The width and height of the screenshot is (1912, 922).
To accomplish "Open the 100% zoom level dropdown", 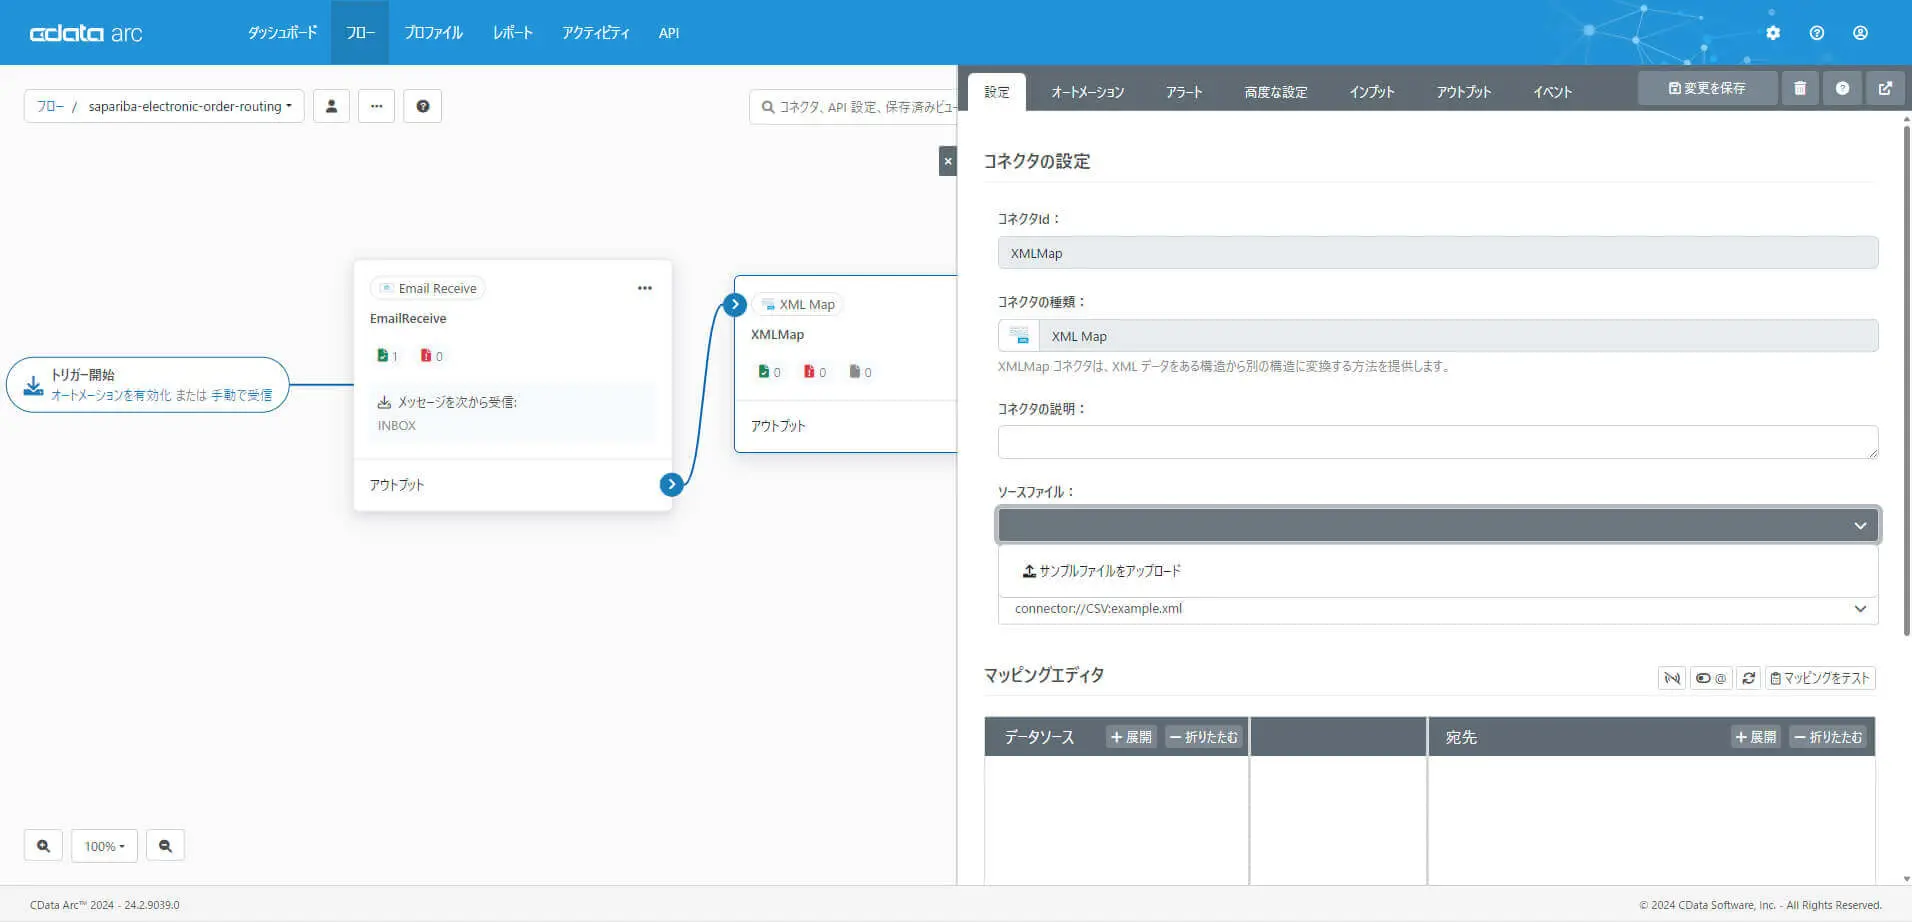I will [104, 846].
